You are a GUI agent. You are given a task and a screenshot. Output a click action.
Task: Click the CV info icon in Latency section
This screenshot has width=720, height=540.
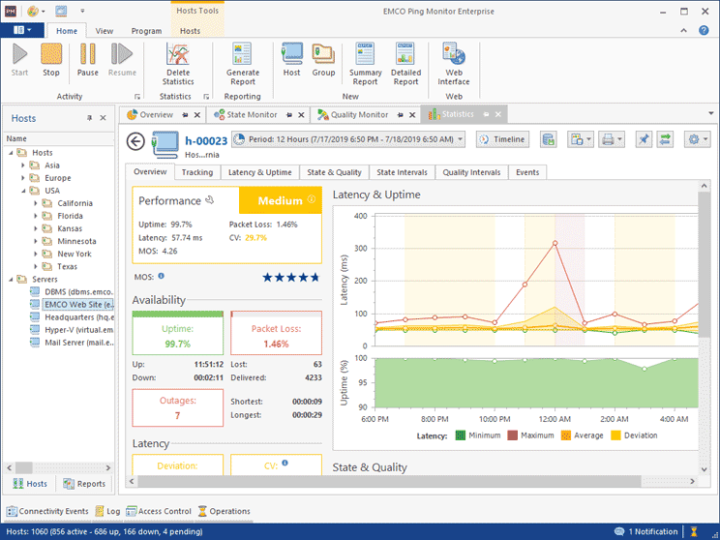tap(285, 463)
